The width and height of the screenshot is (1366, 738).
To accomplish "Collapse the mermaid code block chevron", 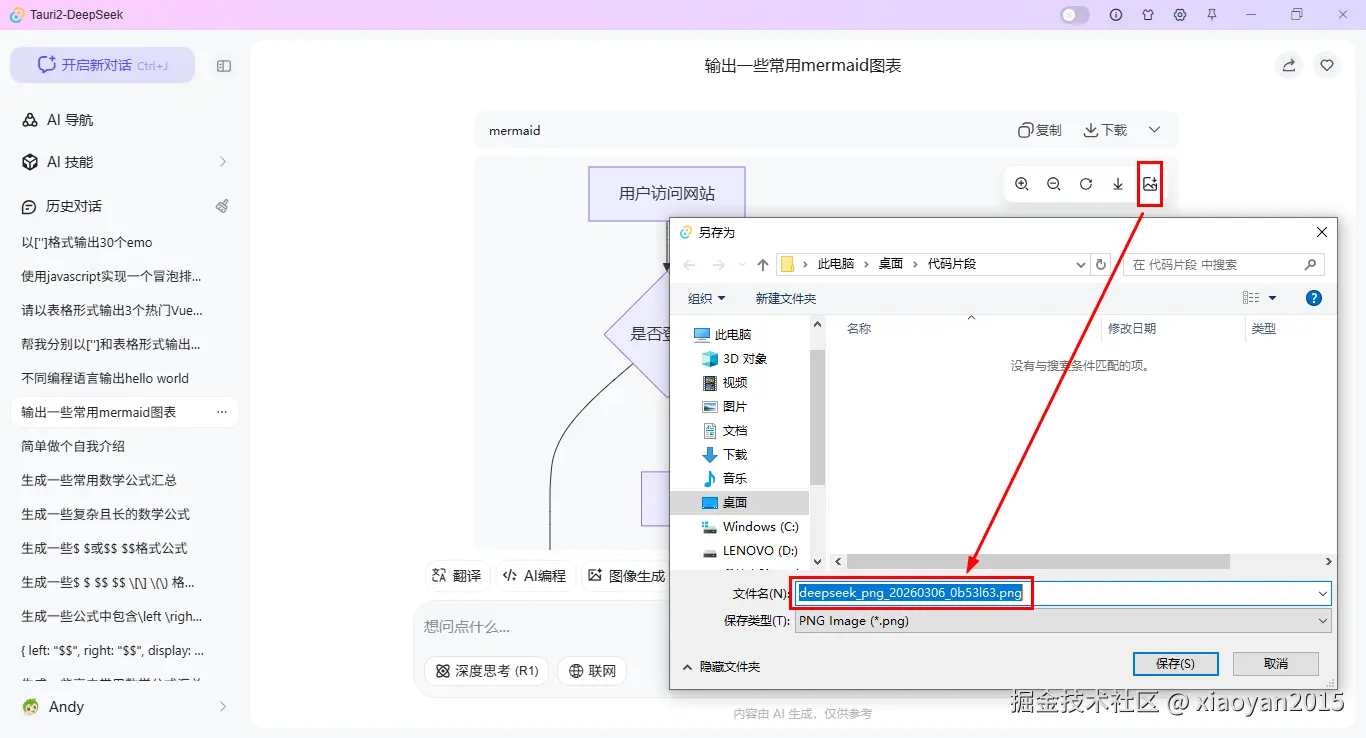I will click(x=1154, y=130).
